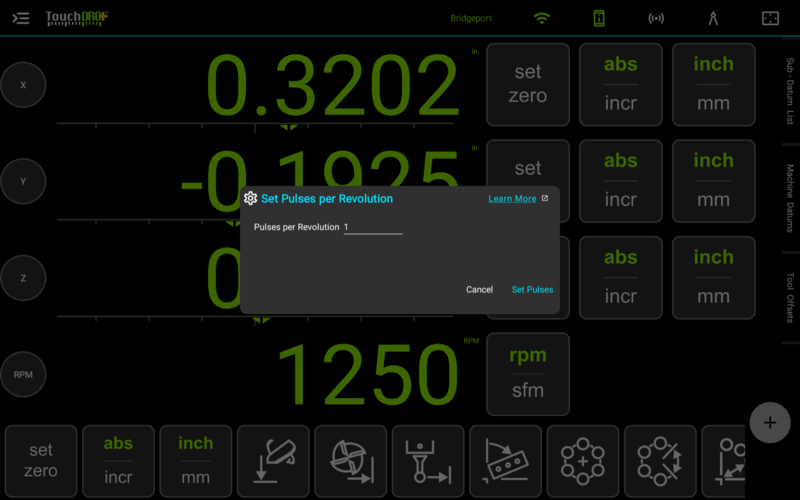
Task: Select the edge finder touch-off tool icon
Action: pos(273,461)
